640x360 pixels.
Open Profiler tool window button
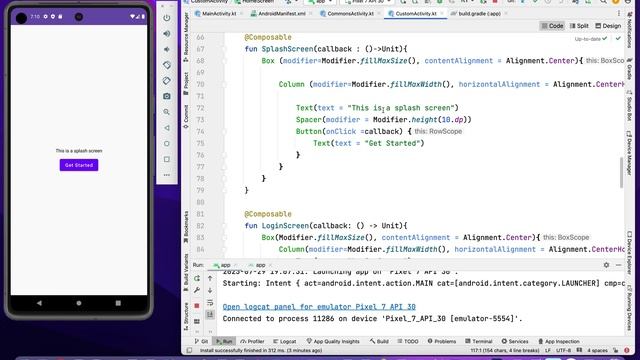pos(252,341)
